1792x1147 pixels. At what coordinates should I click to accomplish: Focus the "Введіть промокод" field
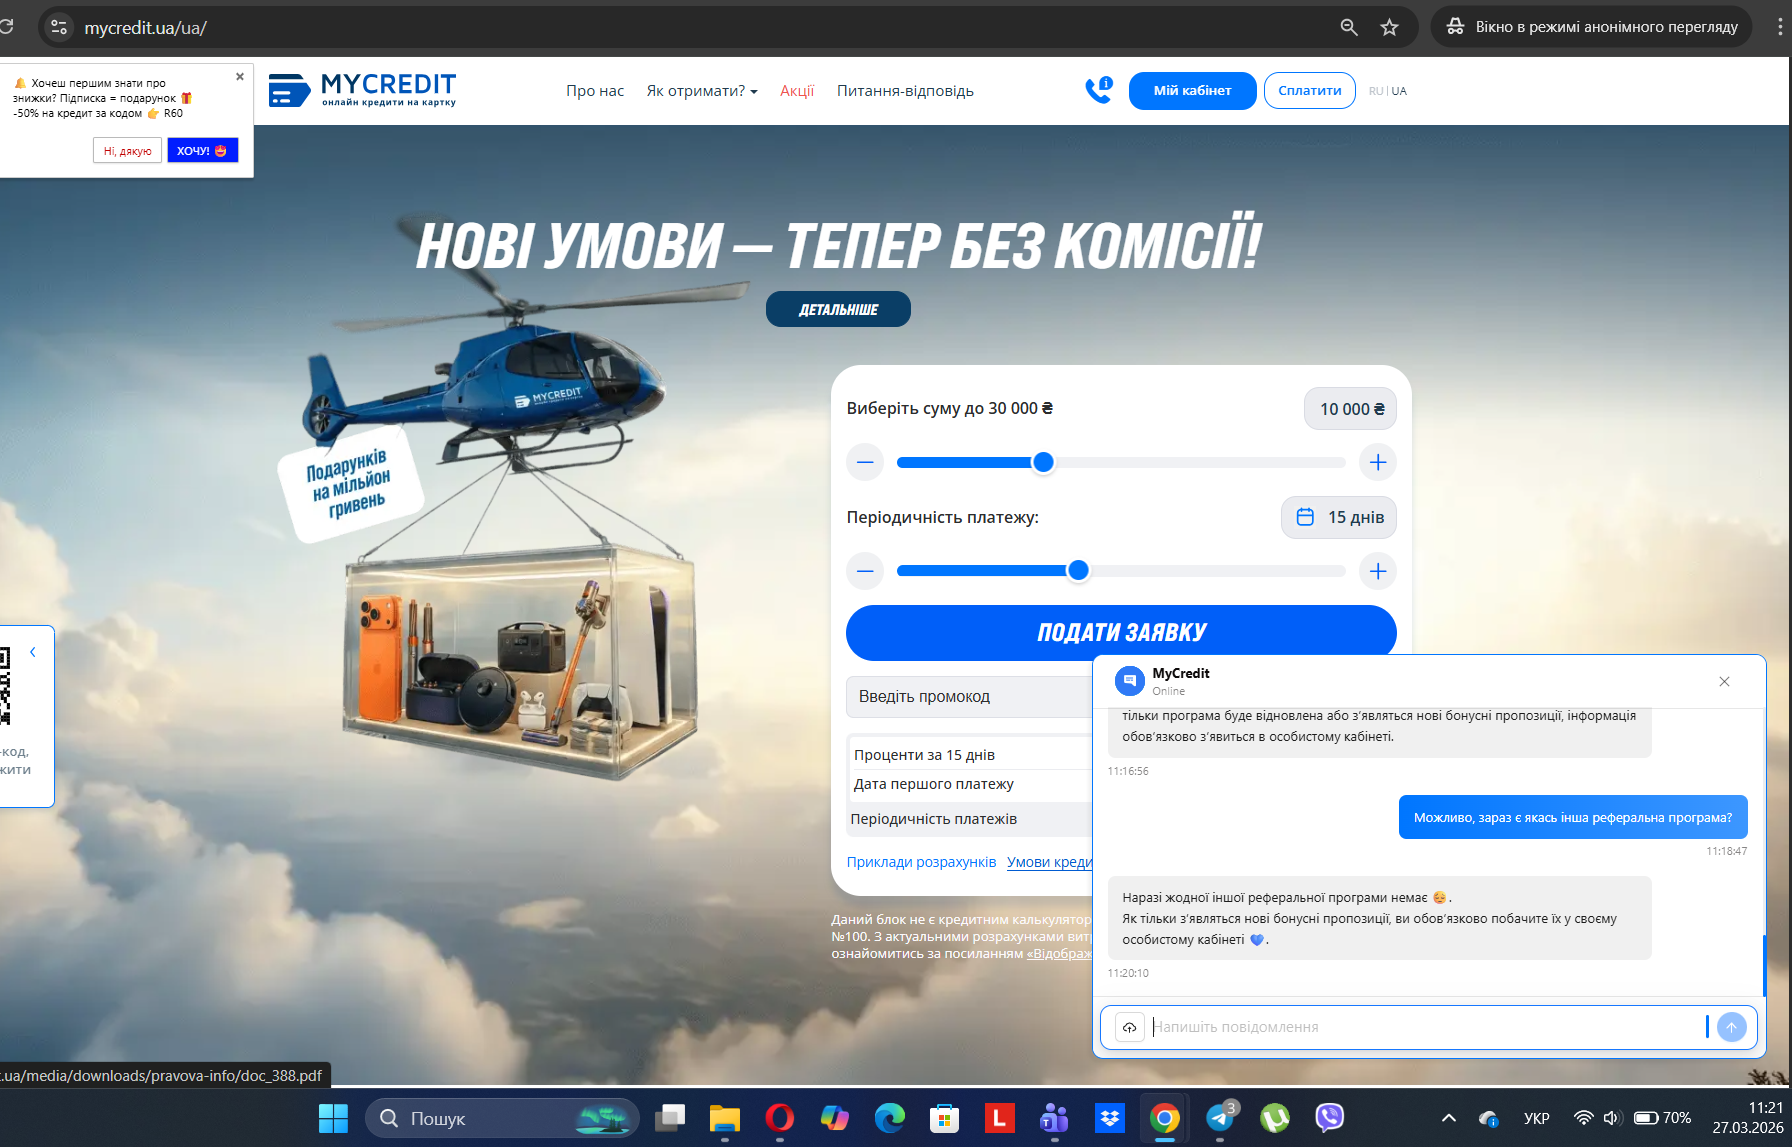(969, 696)
